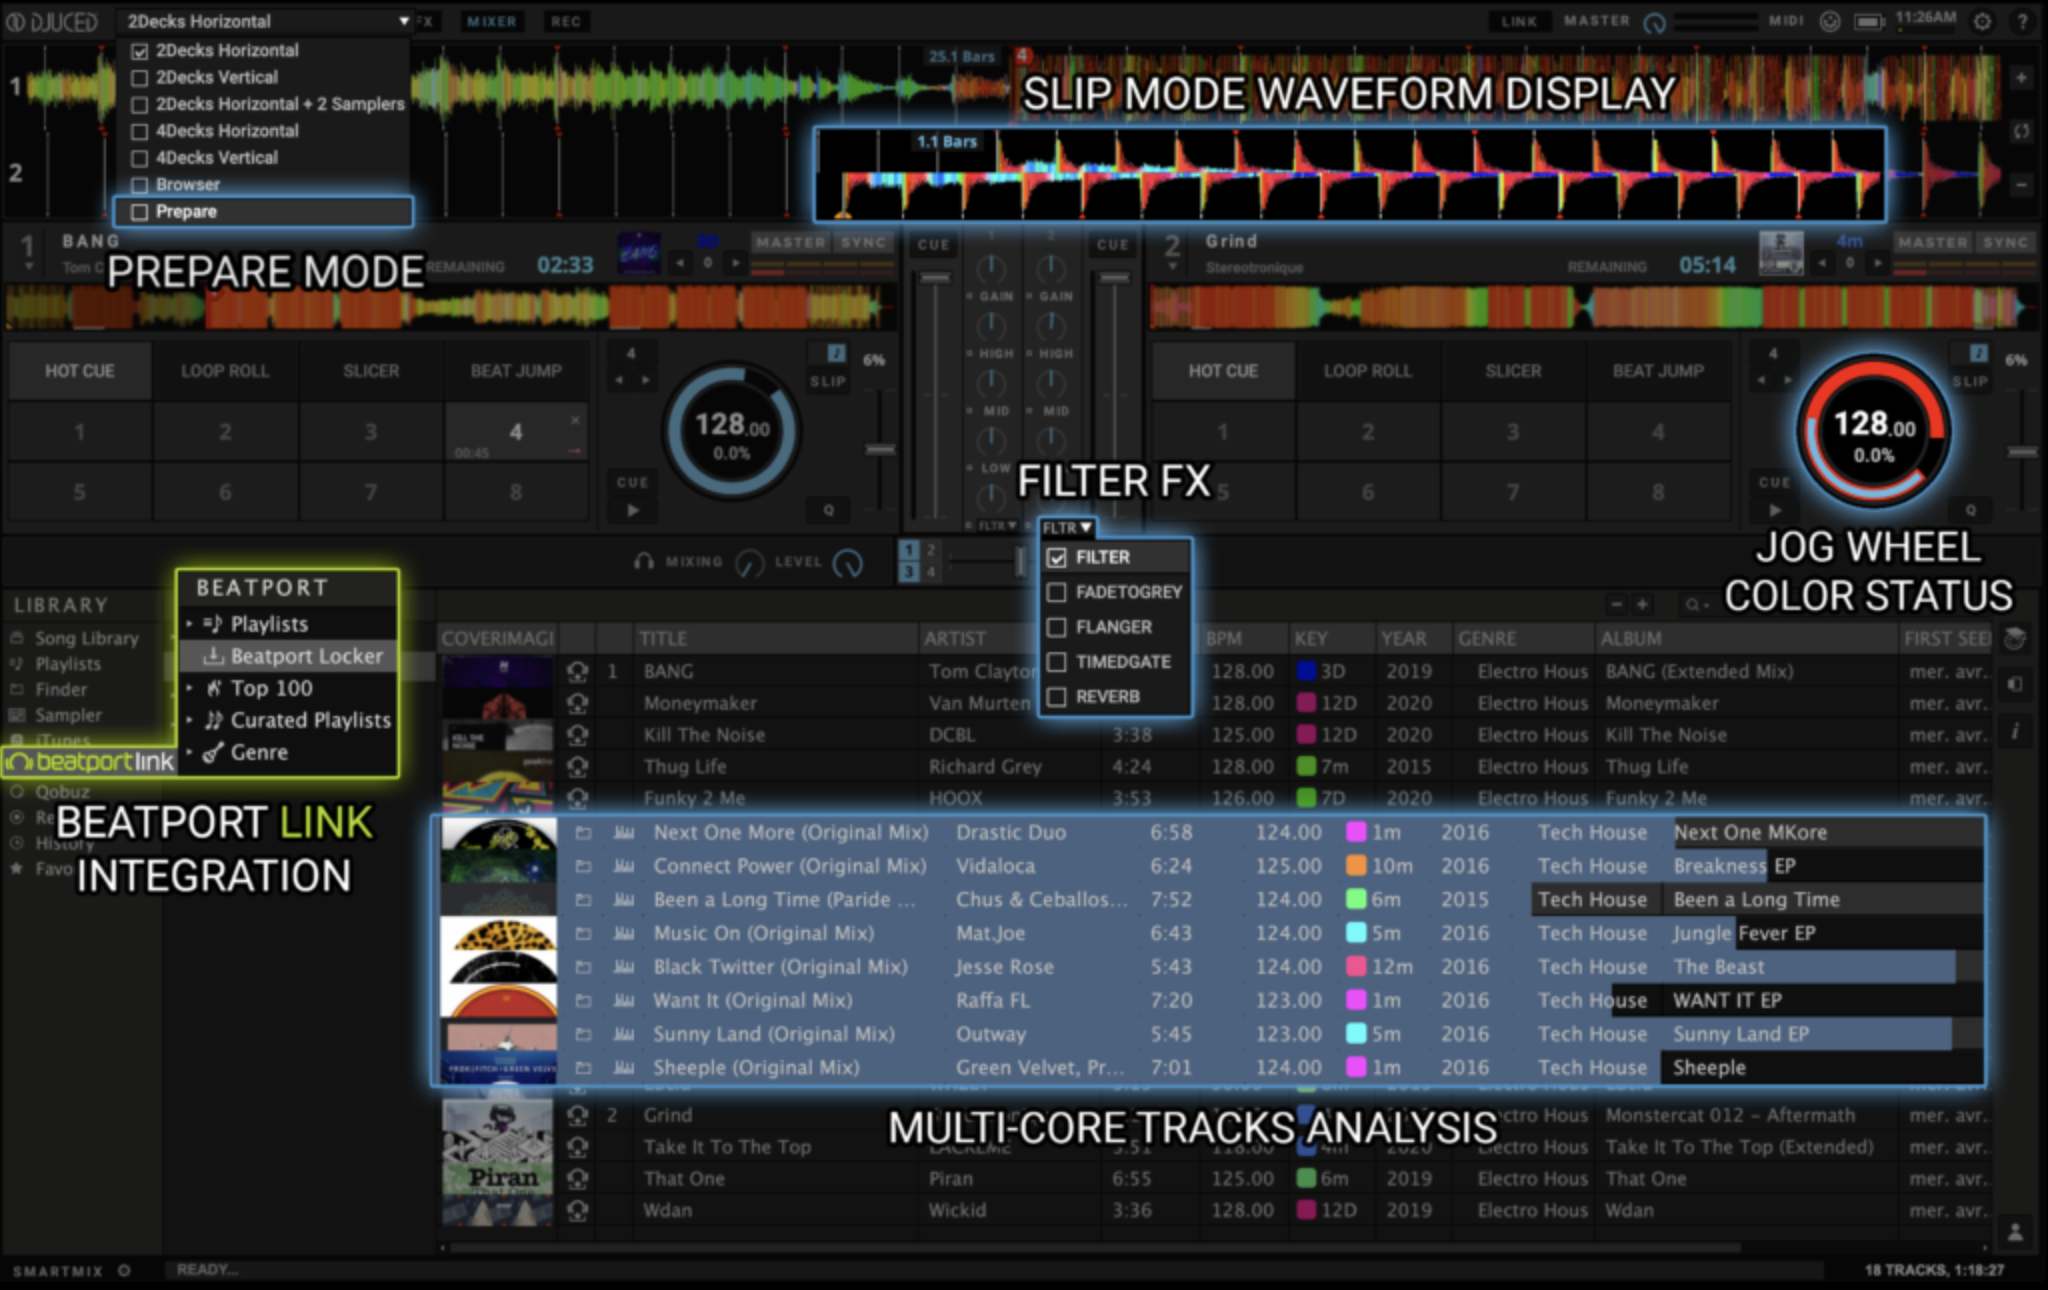Click the Sheeple track cover thumbnail
The height and width of the screenshot is (1290, 2048).
pyautogui.click(x=498, y=1067)
